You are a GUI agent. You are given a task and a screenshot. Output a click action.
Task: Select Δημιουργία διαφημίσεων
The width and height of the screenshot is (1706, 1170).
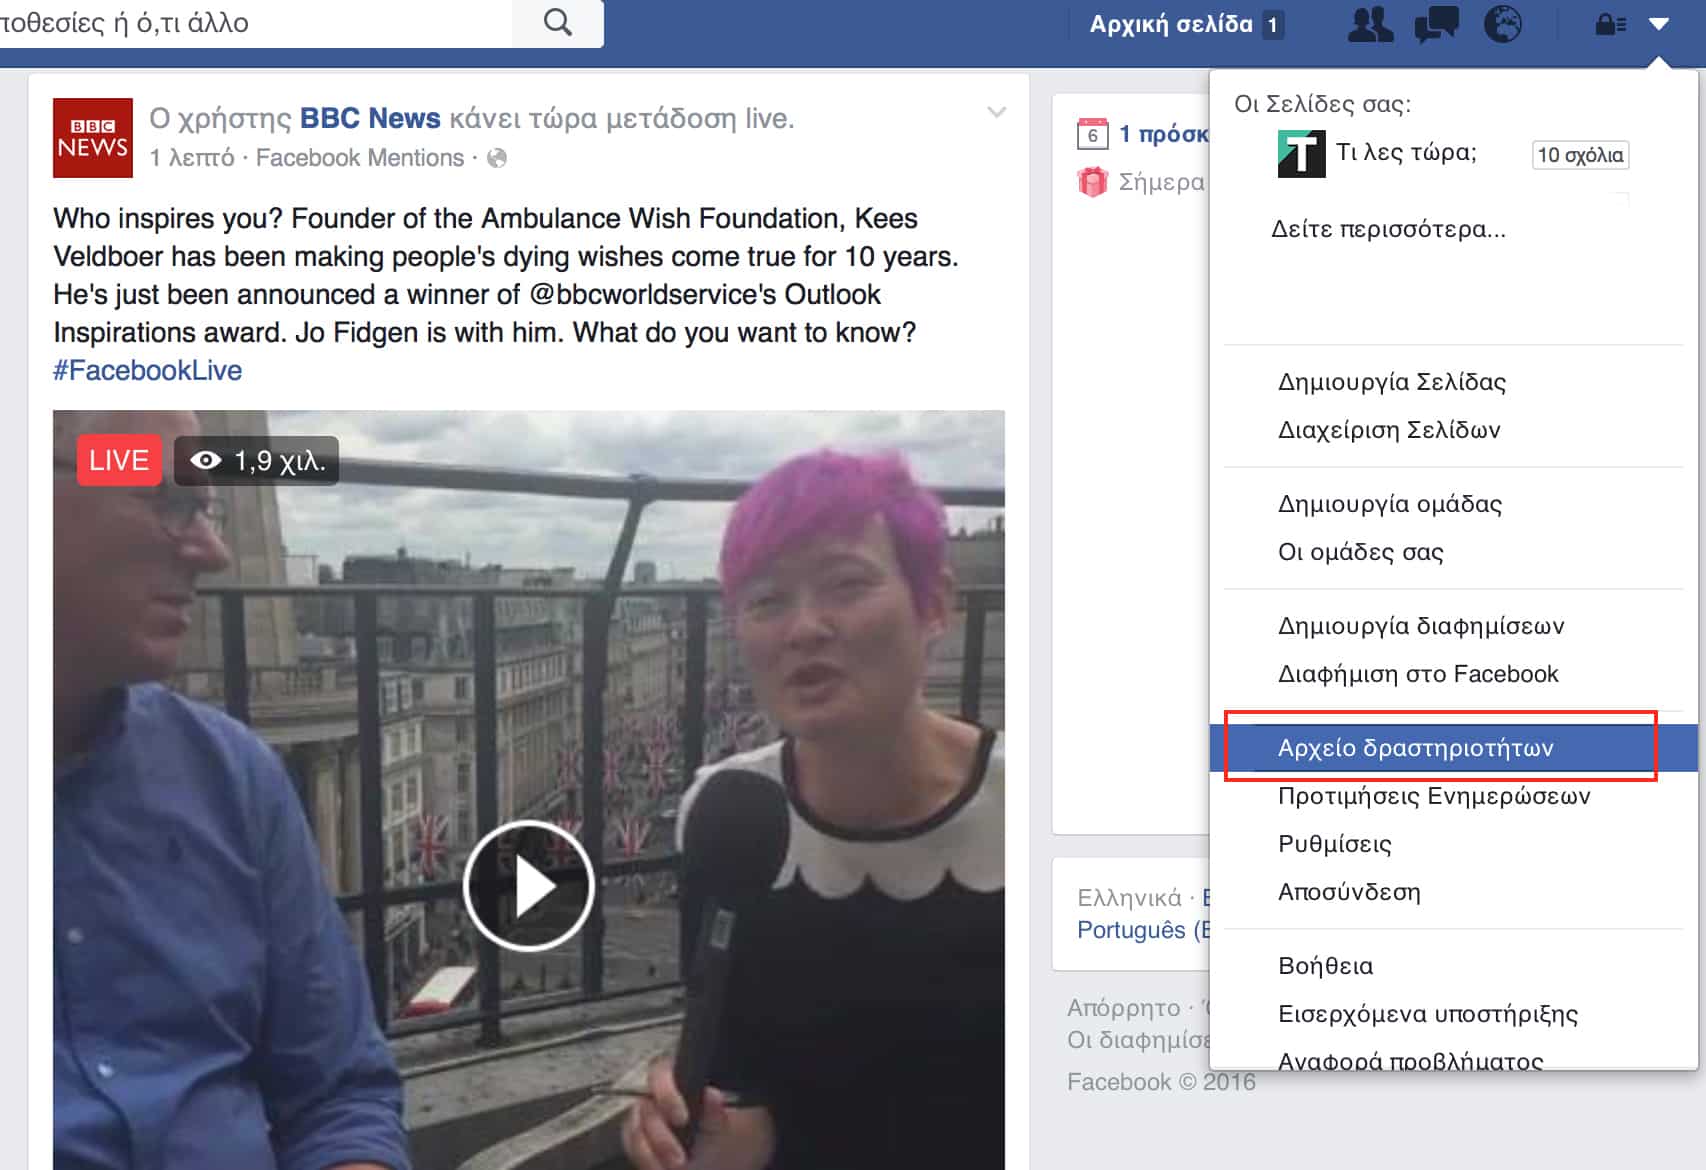tap(1421, 626)
